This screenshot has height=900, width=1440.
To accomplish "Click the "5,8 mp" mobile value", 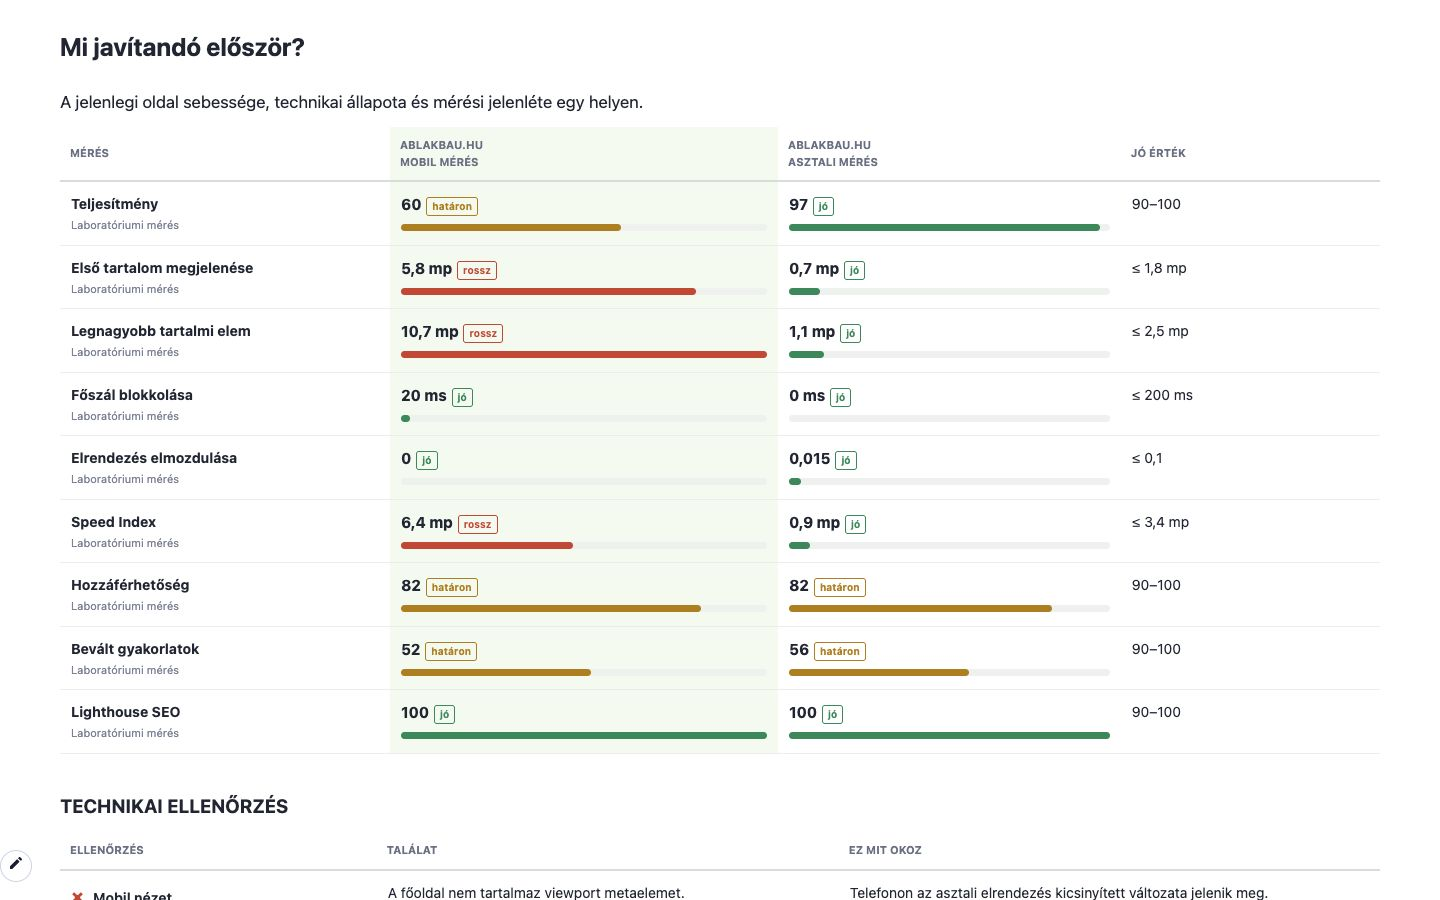I will 426,269.
